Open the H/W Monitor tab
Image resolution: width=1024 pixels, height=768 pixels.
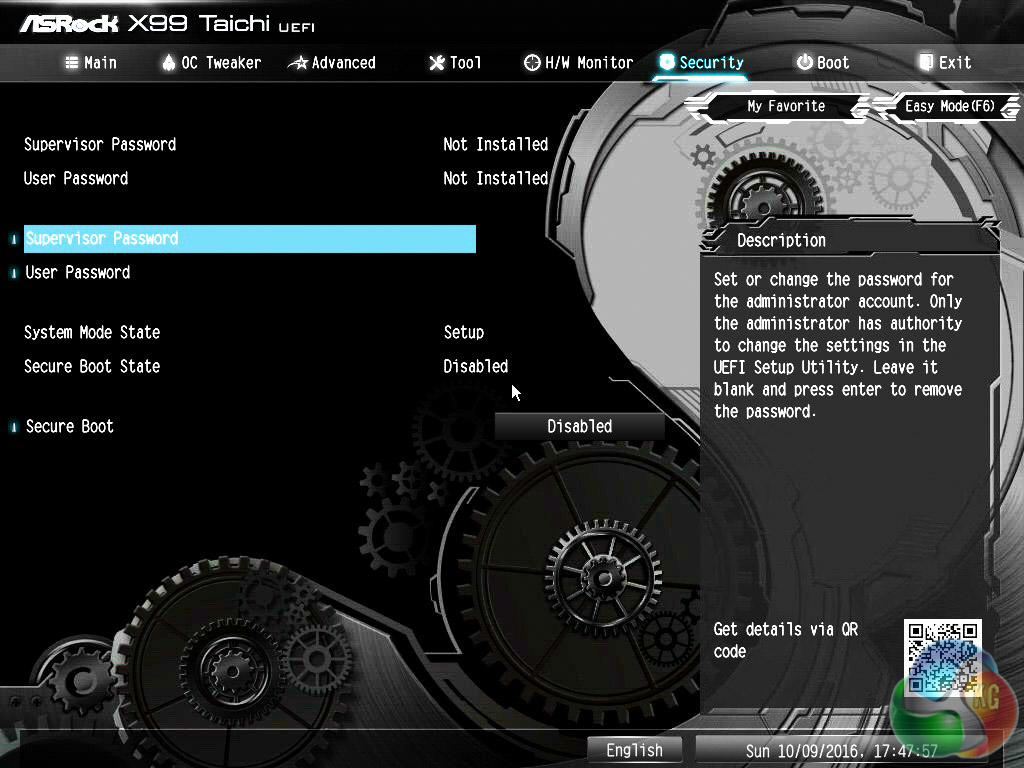click(579, 63)
